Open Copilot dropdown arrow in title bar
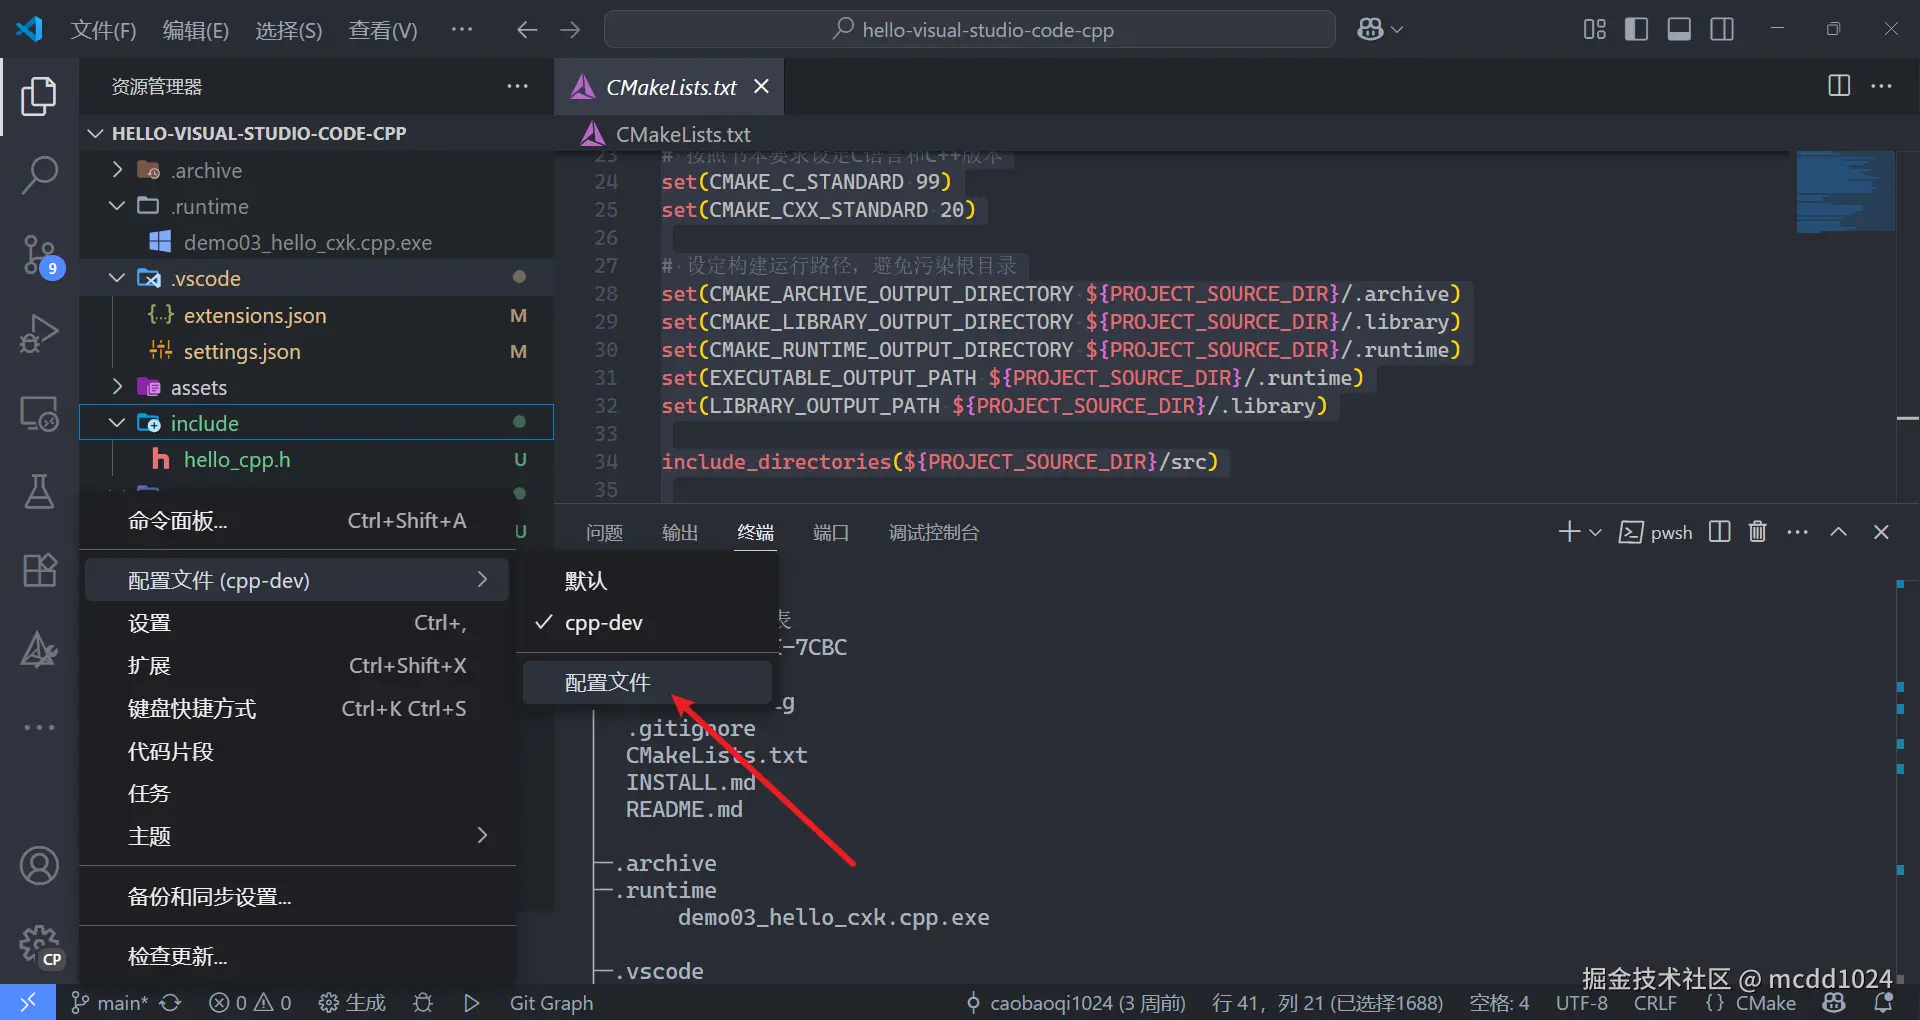 tap(1397, 30)
